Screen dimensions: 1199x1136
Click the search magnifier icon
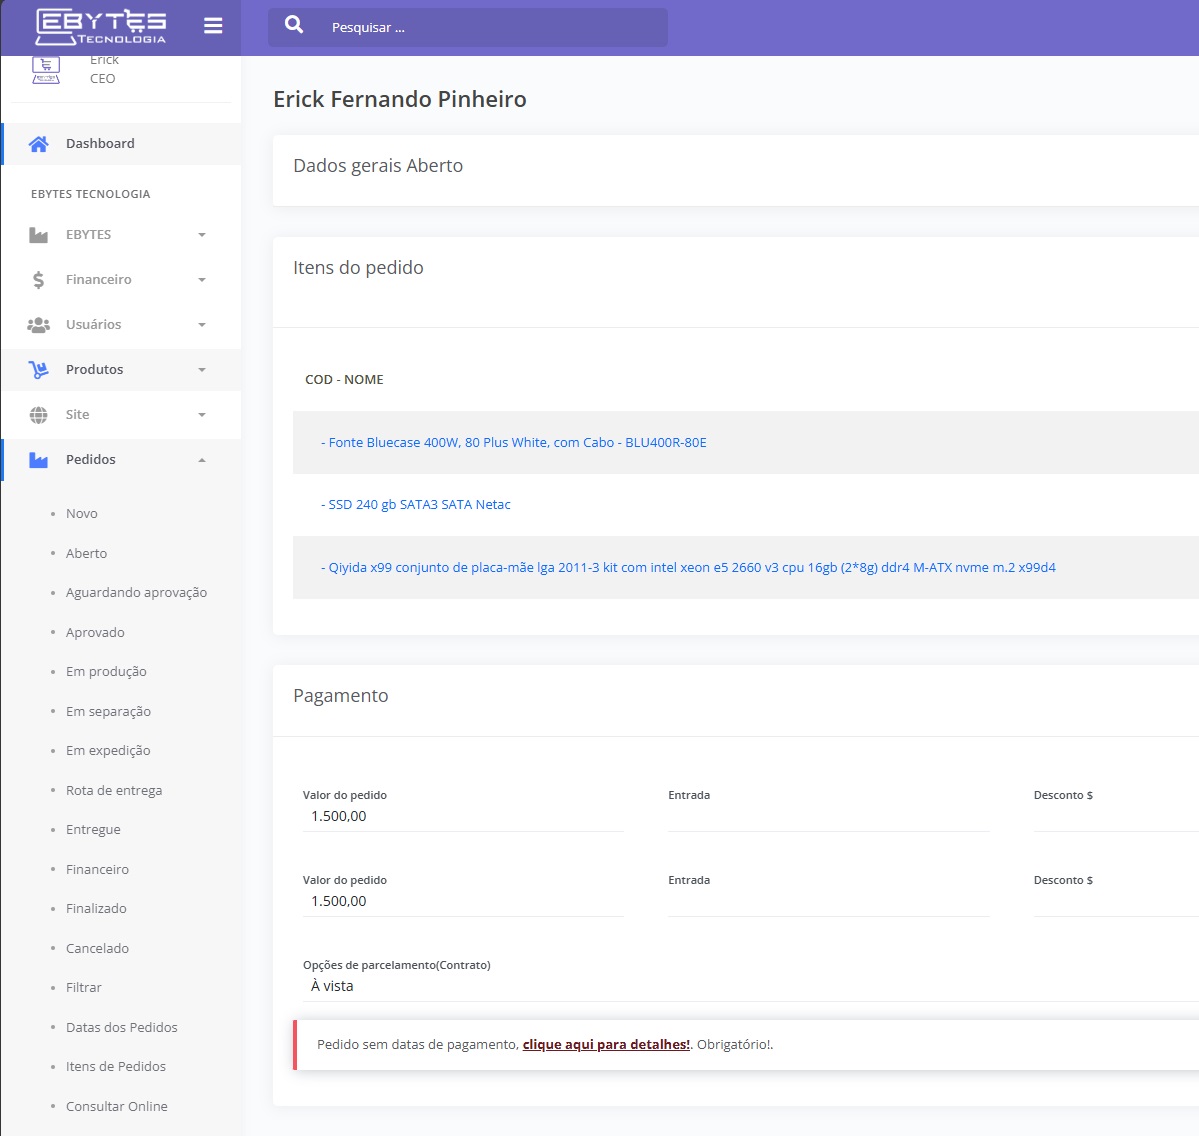tap(294, 24)
